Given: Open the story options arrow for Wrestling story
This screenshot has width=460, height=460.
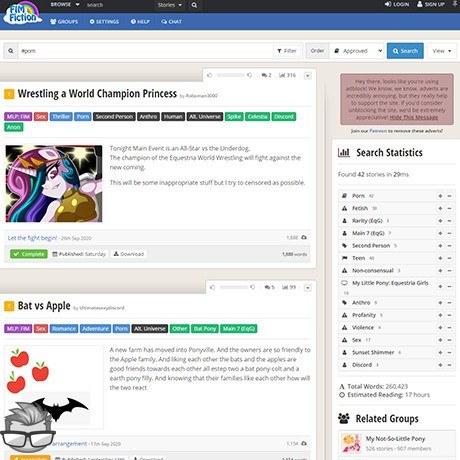Looking at the screenshot, I should coord(308,76).
